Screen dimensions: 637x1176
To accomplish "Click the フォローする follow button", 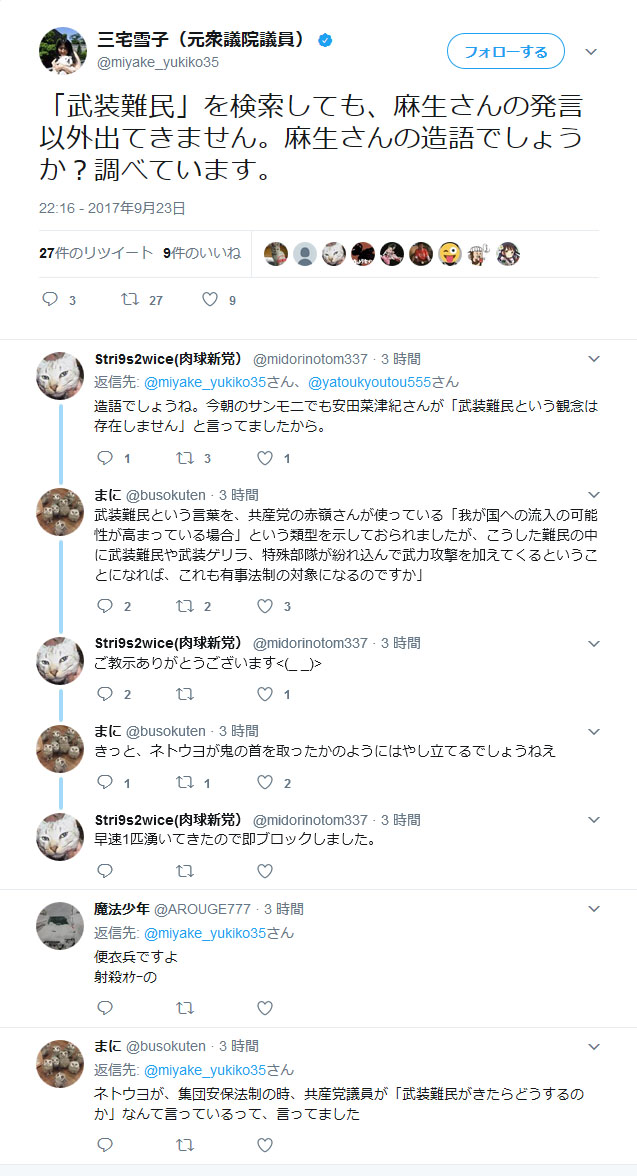I will point(506,52).
